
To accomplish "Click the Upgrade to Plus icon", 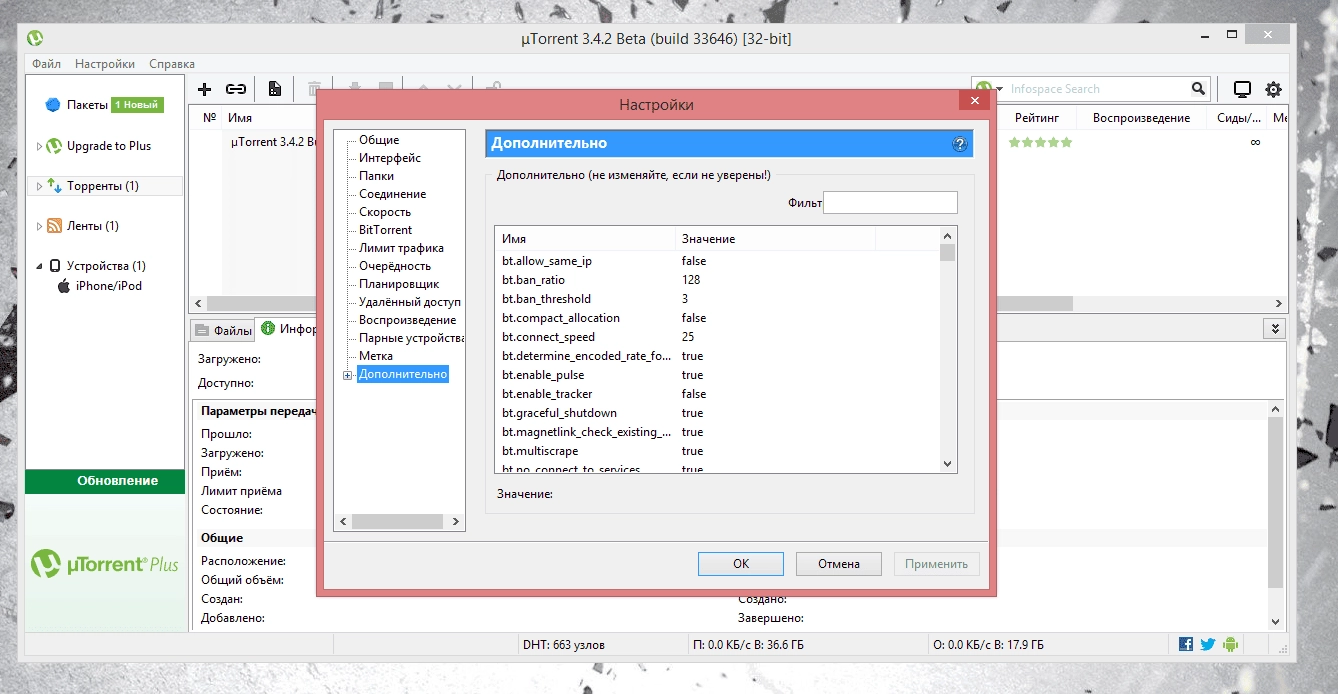I will click(55, 146).
